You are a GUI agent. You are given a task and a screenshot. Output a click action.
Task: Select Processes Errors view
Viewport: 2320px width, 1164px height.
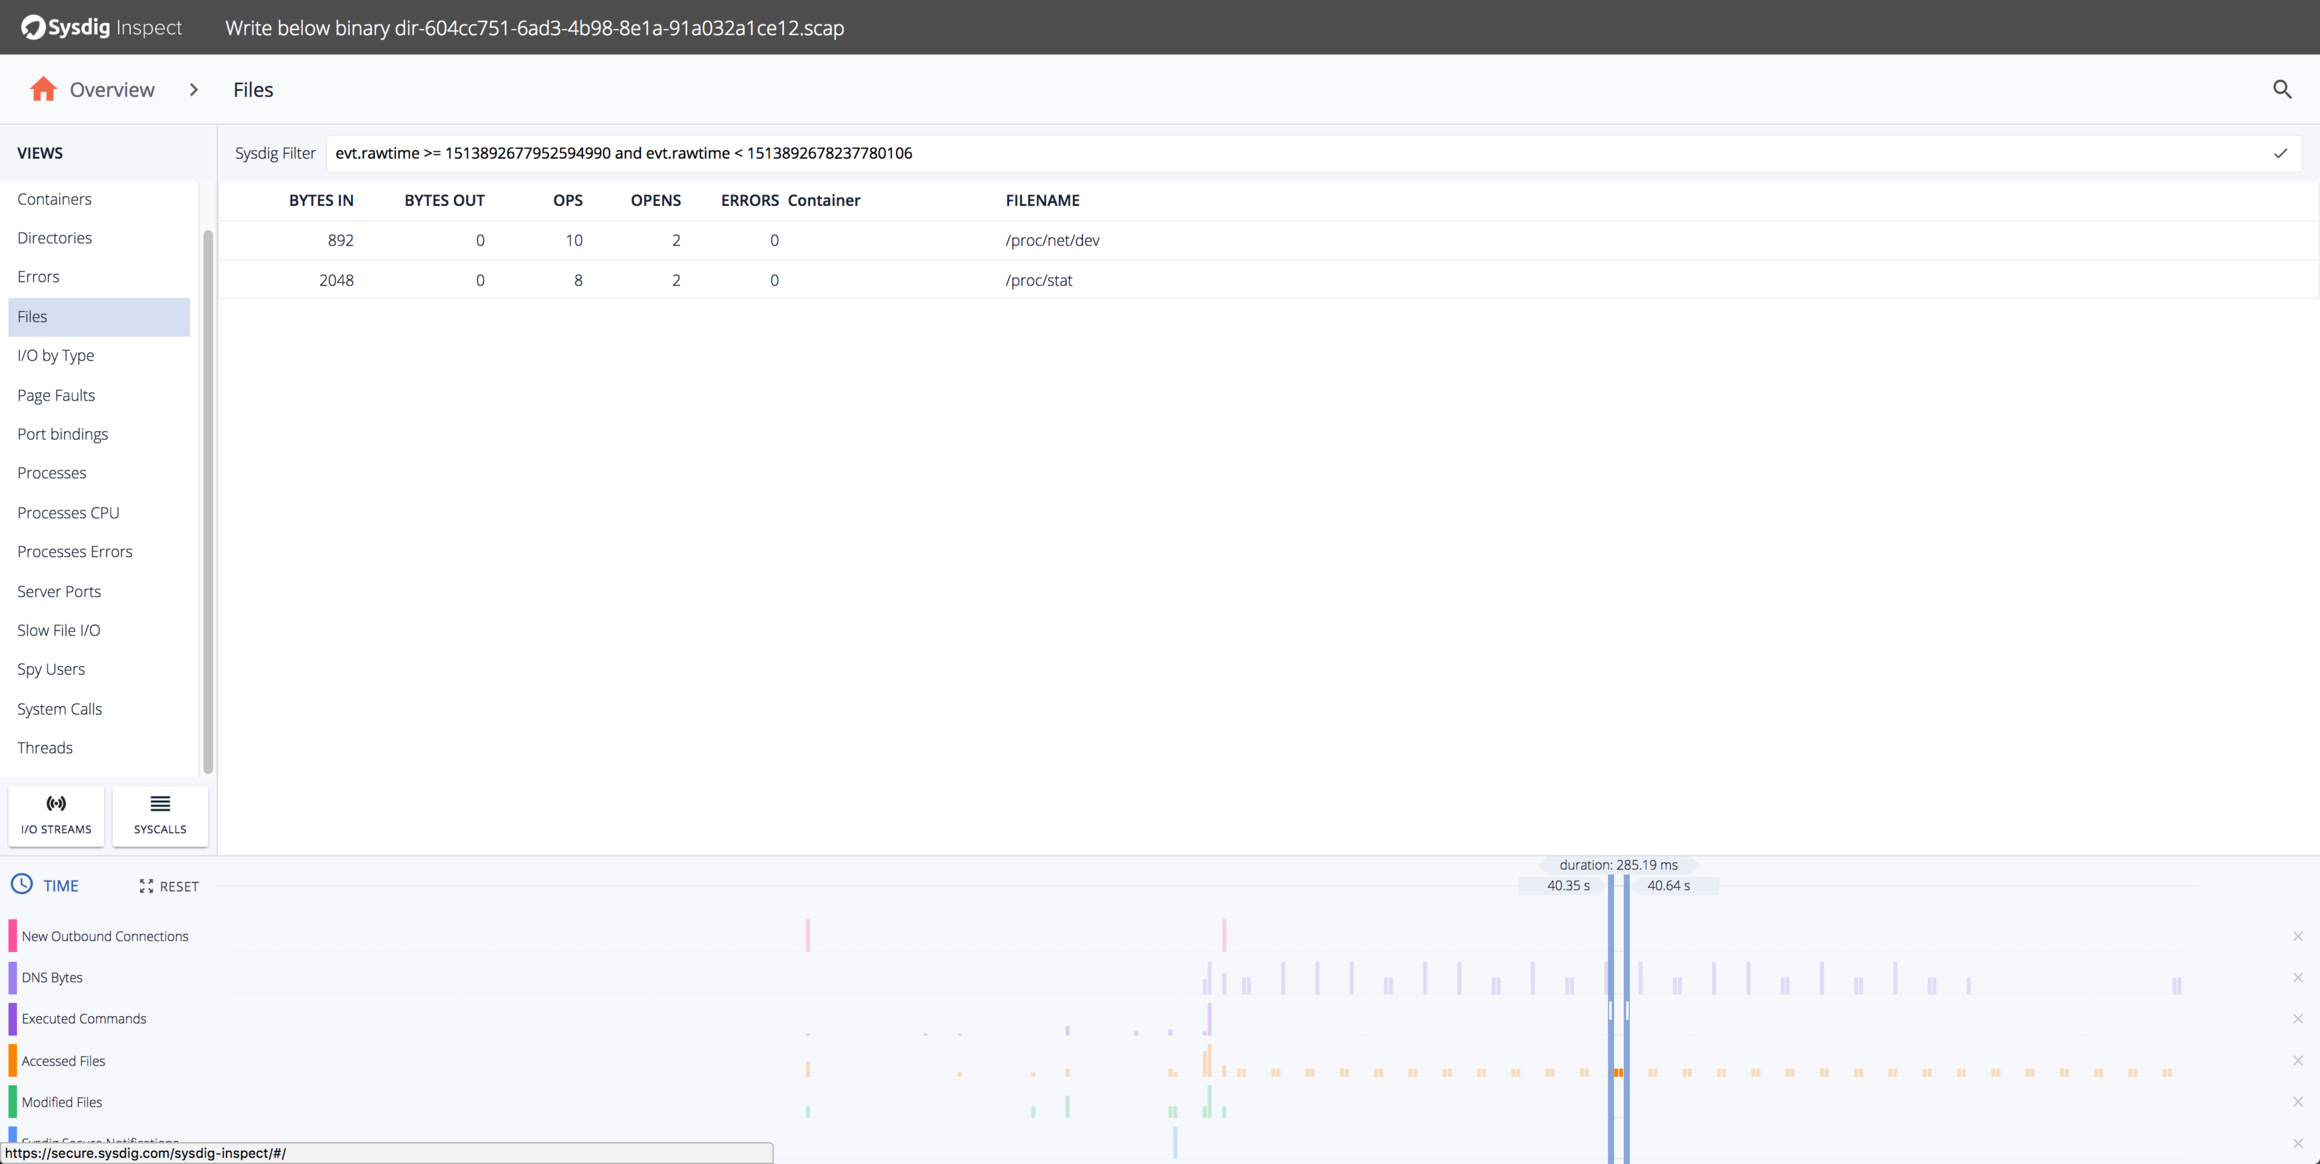pos(99,552)
